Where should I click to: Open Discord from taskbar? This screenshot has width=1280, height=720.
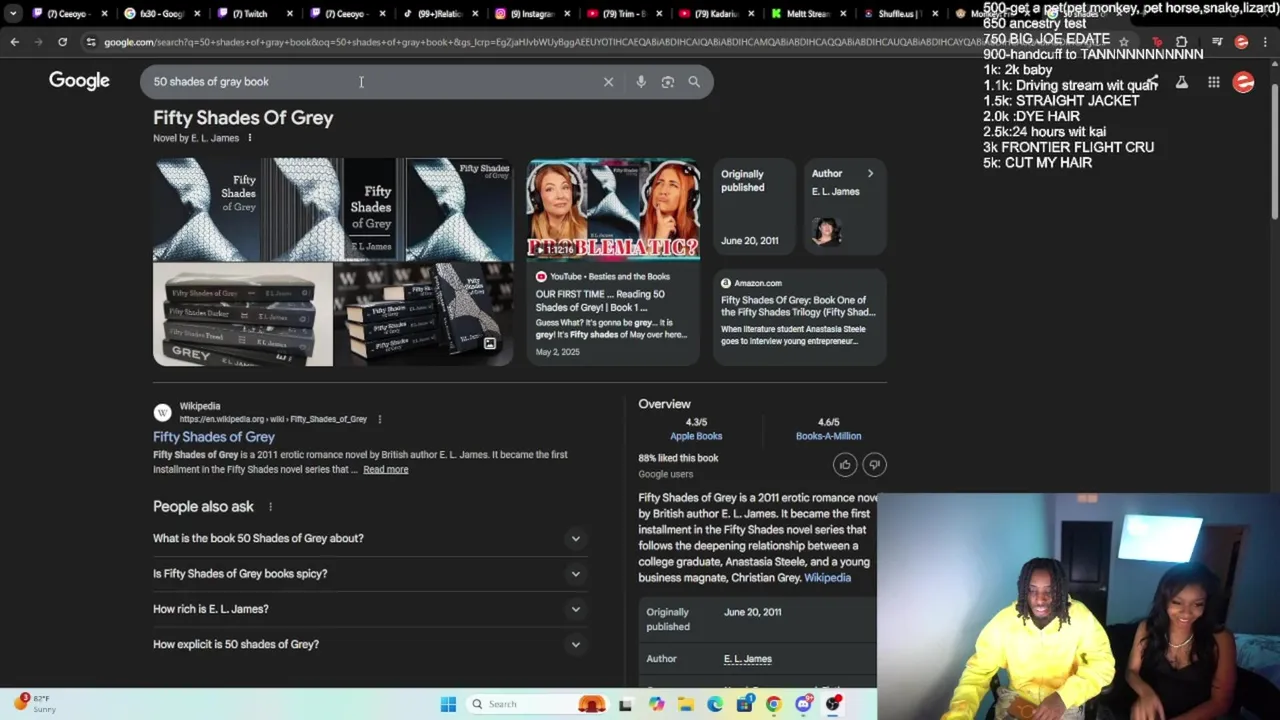(803, 704)
